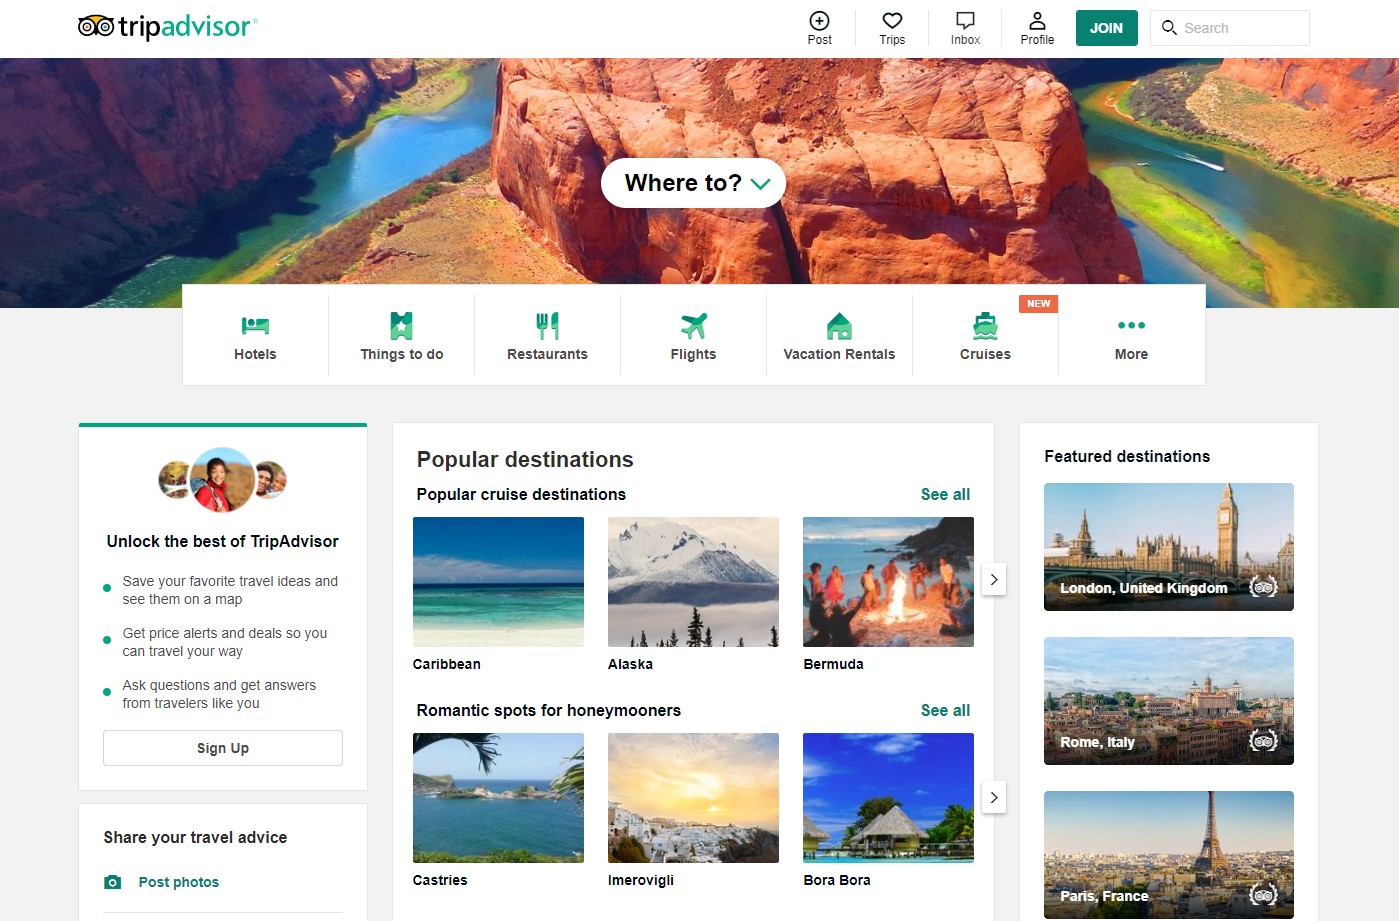Select the Flights plane icon
1399x921 pixels.
point(693,325)
